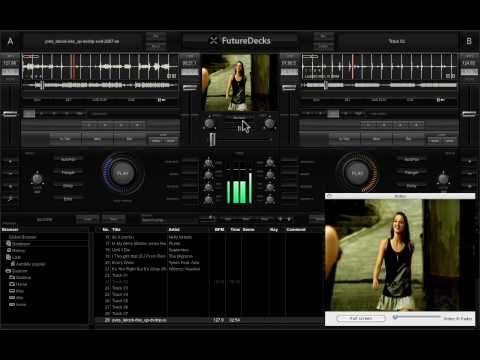Expand the System node in browser tree
Screen dimensions: 480x360
[x=20, y=271]
